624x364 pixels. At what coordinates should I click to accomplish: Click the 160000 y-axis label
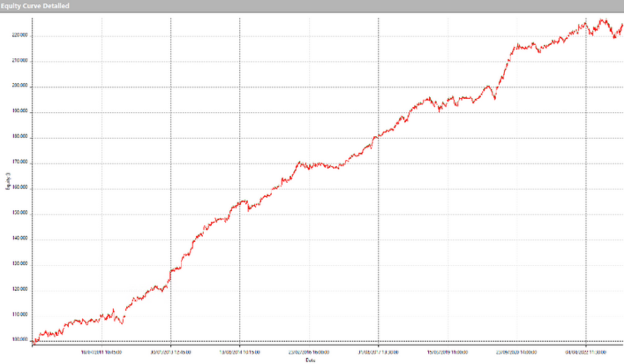20,187
